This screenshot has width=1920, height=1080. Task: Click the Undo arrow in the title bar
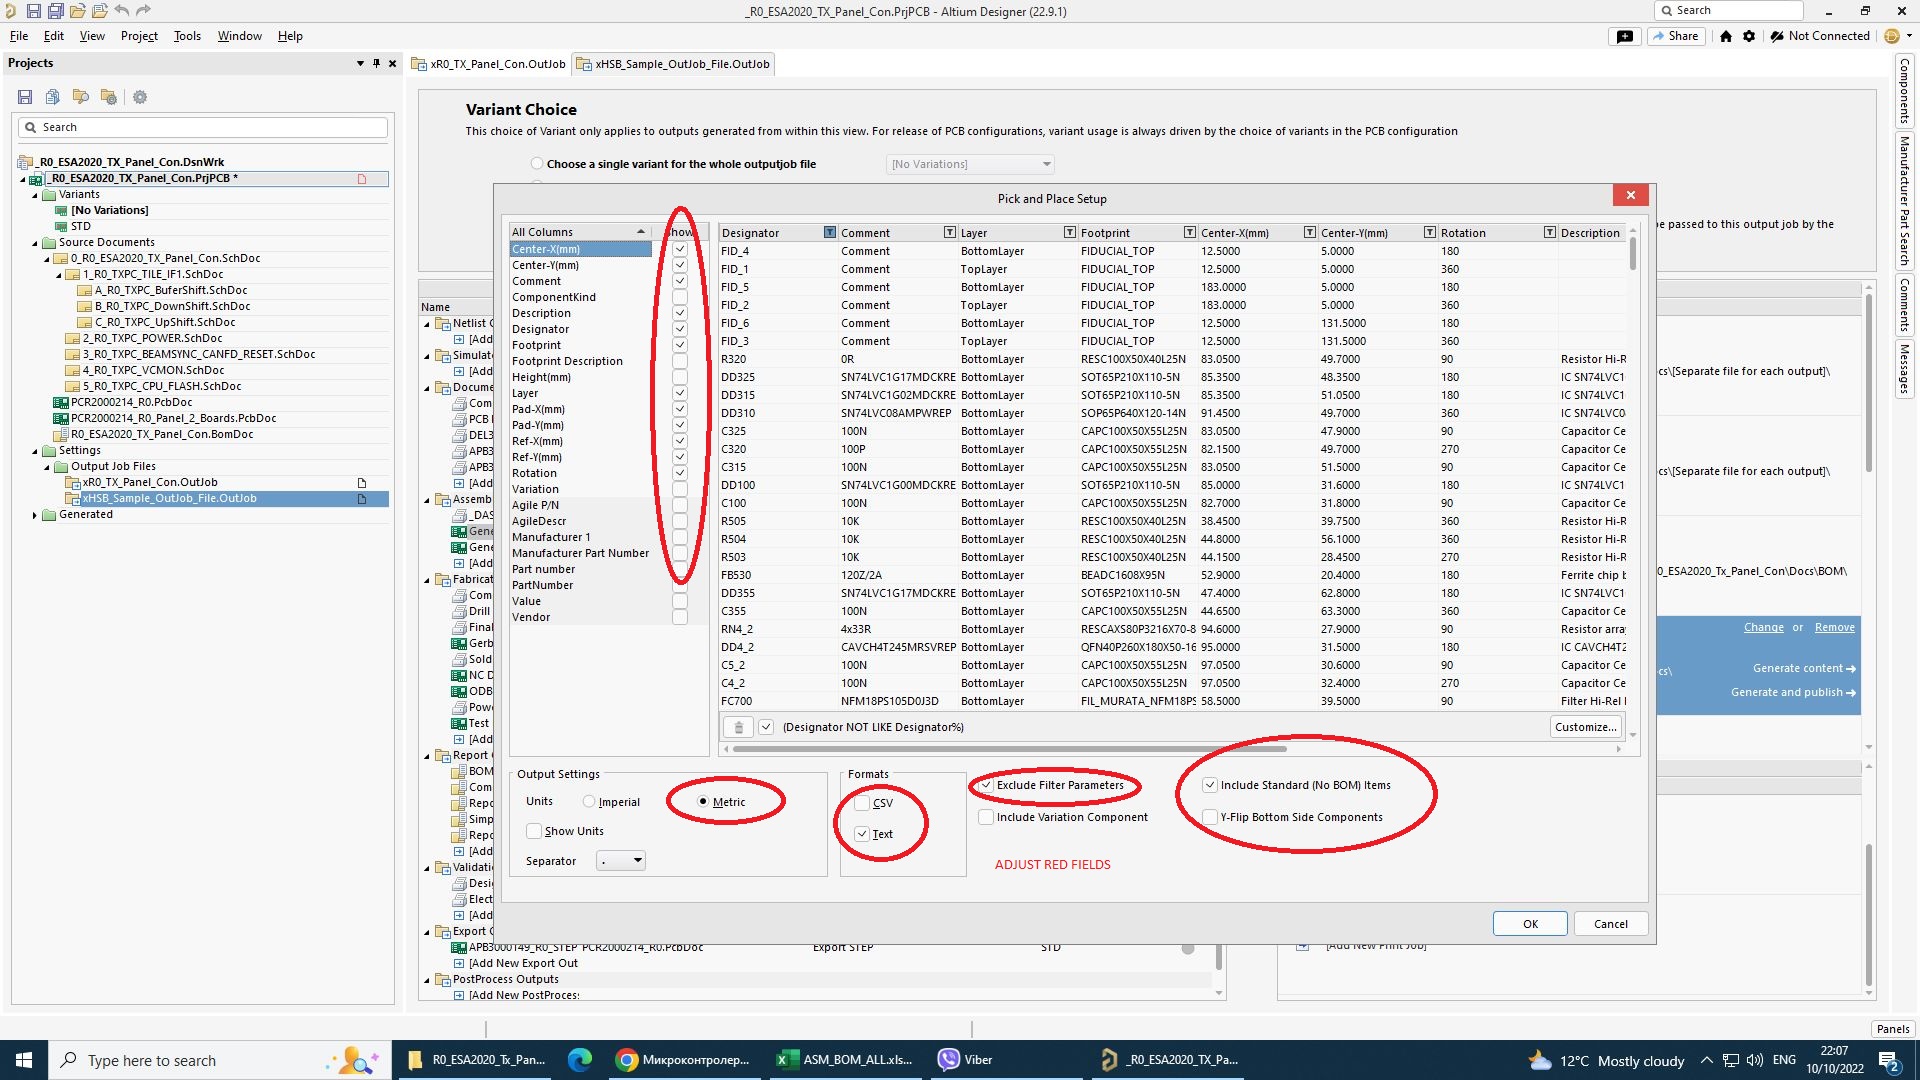[121, 11]
